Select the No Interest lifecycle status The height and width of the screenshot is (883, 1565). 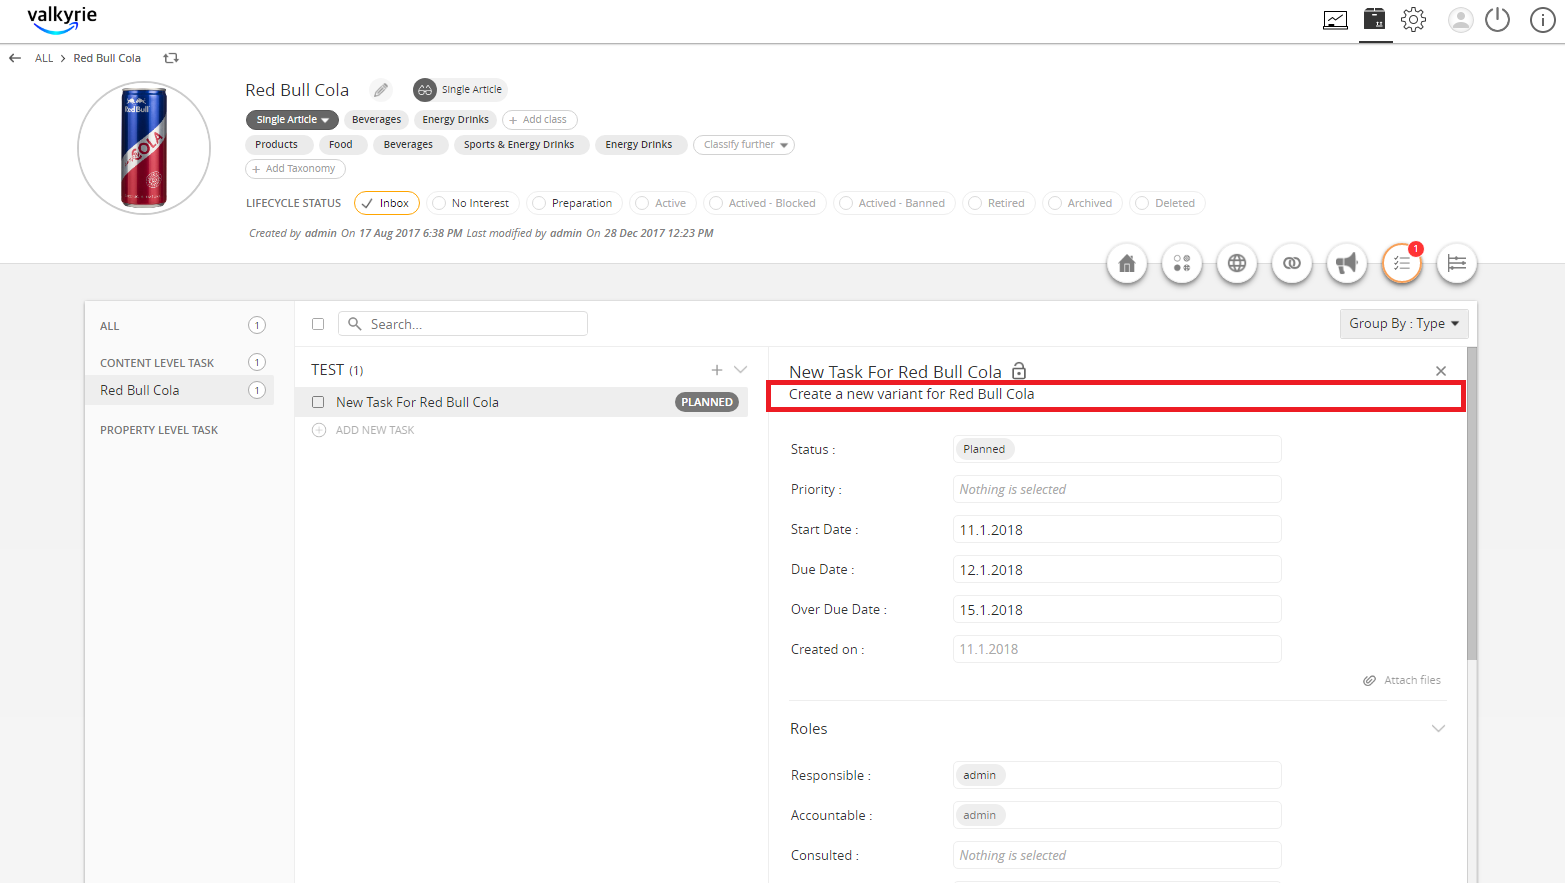click(x=473, y=203)
